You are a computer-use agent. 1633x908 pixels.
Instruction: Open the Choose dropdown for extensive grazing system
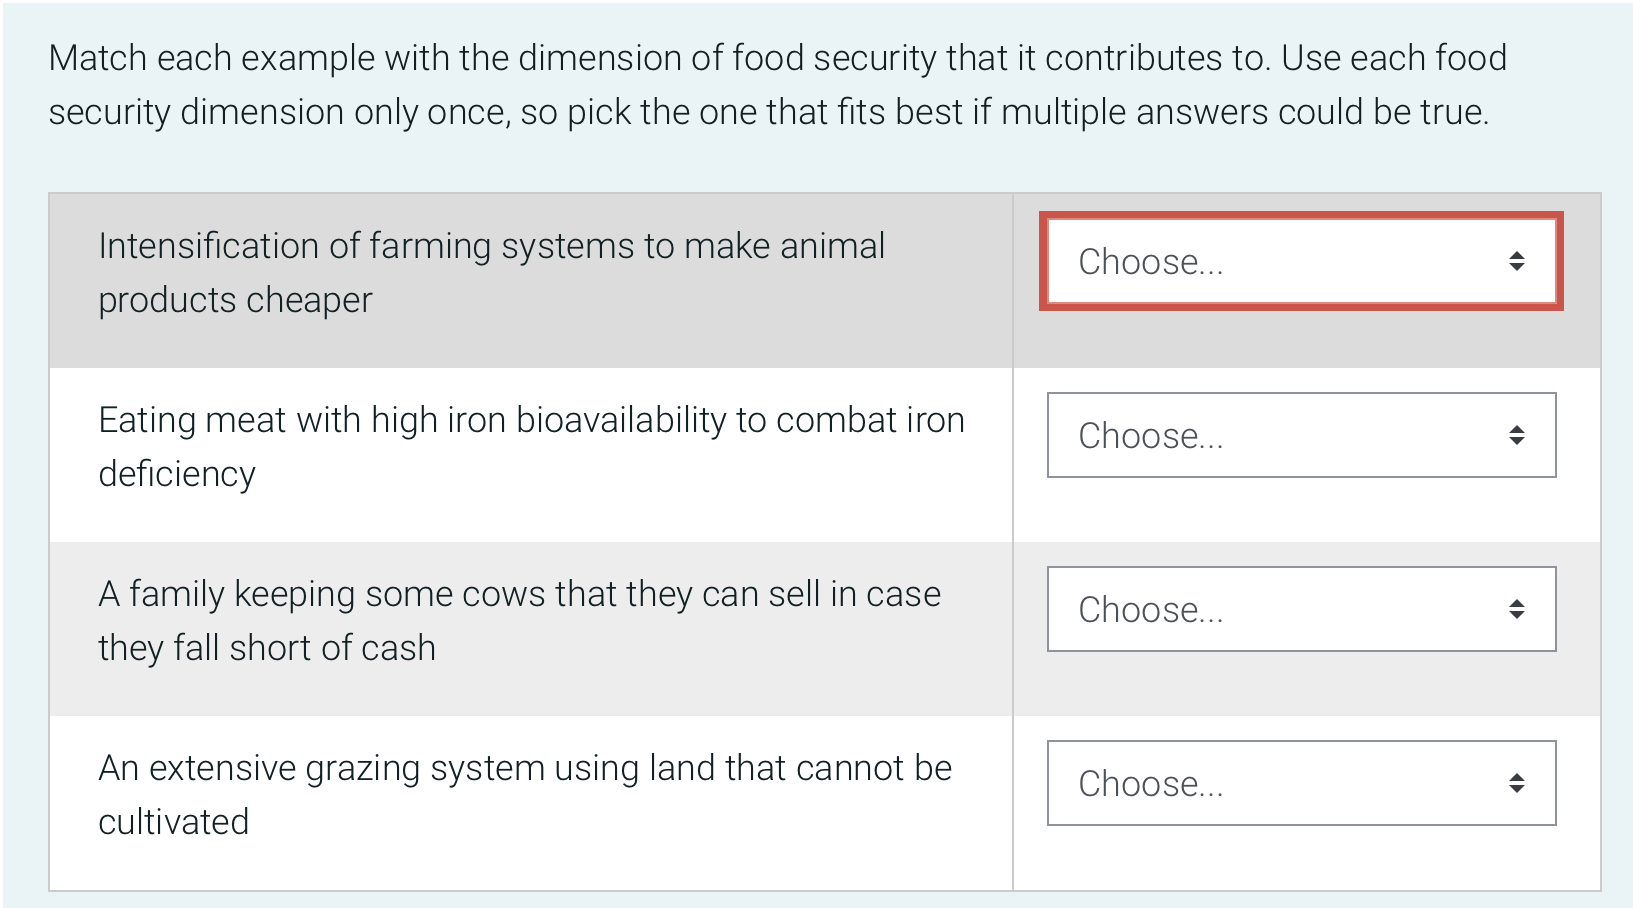1300,783
